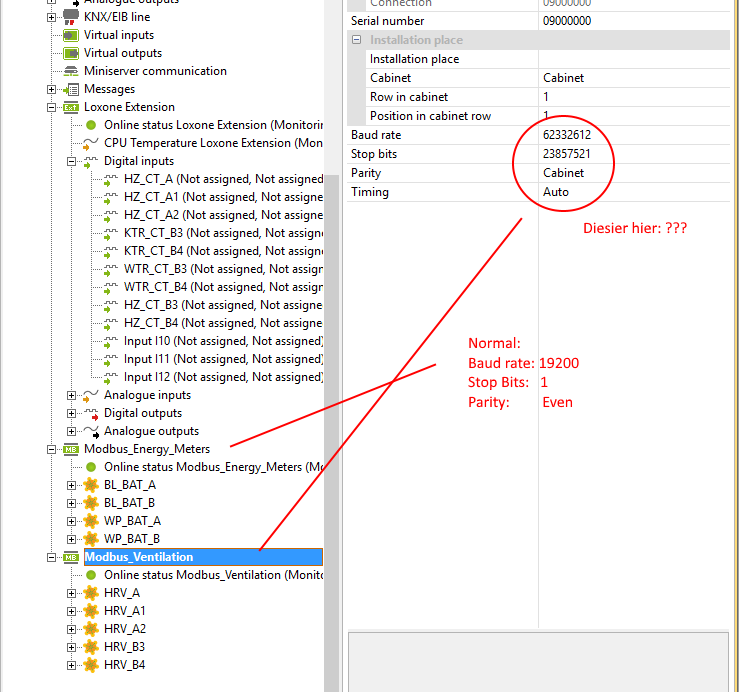Click the HZ_CT_A digital input icon
This screenshot has height=692, width=739.
pyautogui.click(x=110, y=180)
